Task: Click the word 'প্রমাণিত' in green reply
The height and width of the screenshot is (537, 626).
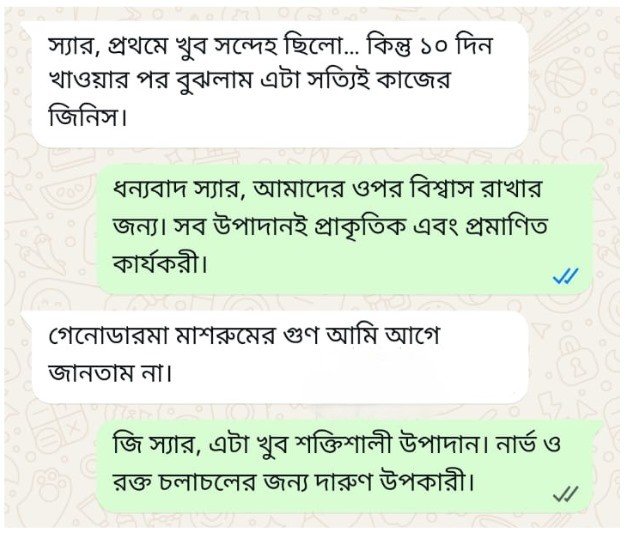Action: pos(506,227)
